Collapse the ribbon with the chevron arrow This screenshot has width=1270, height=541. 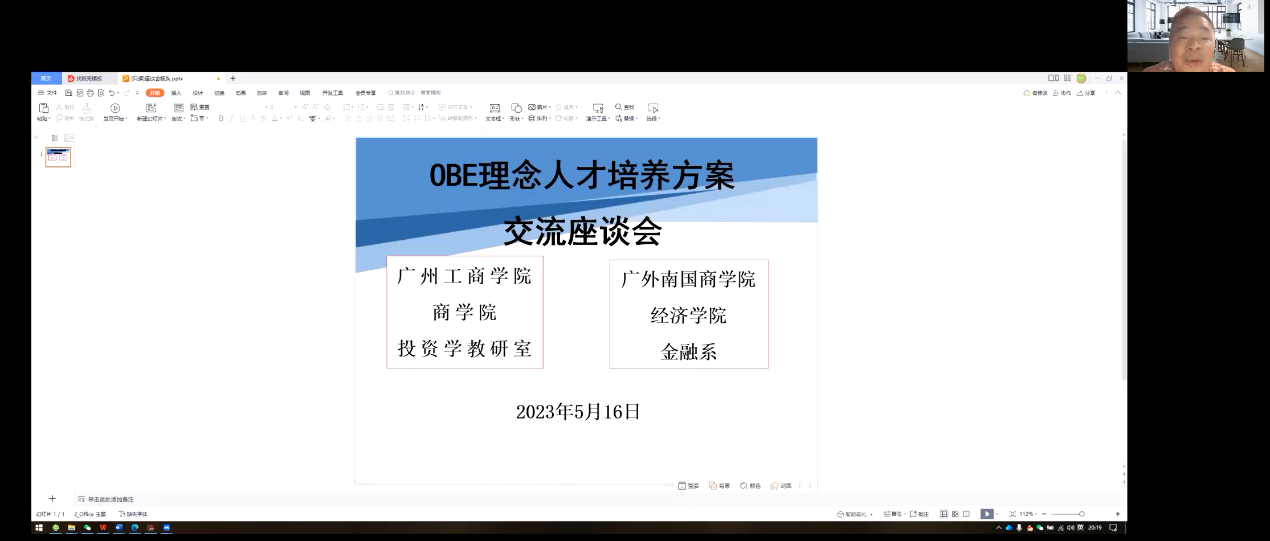[x=1117, y=93]
